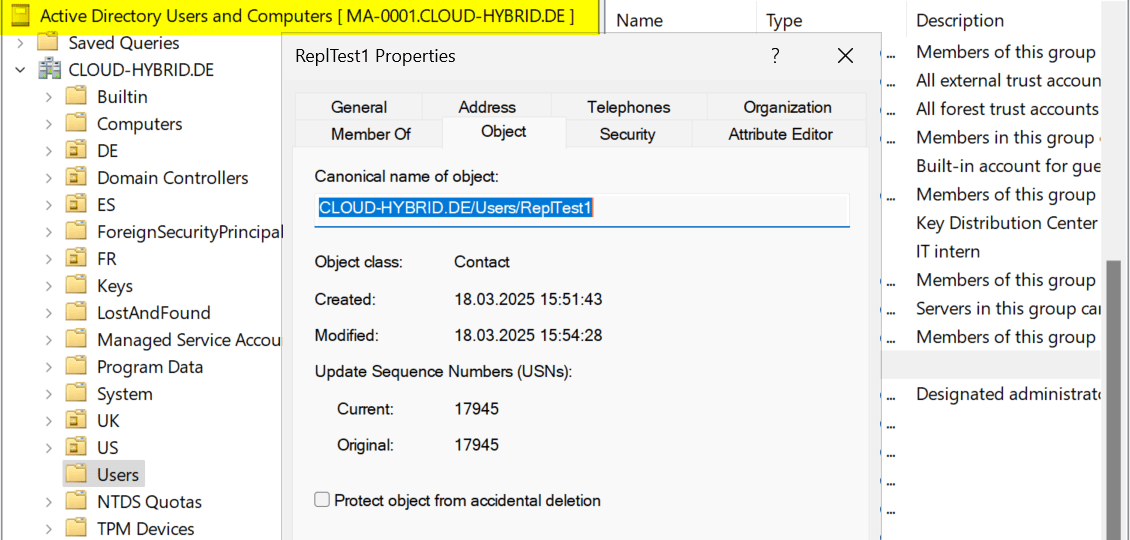The width and height of the screenshot is (1130, 540).
Task: Click the Active Directory root snap-in icon
Action: click(x=20, y=17)
